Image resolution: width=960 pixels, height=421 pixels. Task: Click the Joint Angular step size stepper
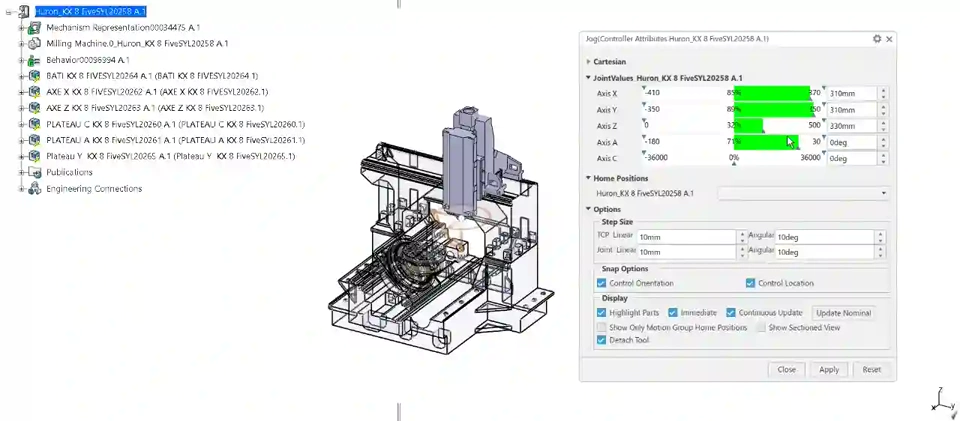(880, 251)
